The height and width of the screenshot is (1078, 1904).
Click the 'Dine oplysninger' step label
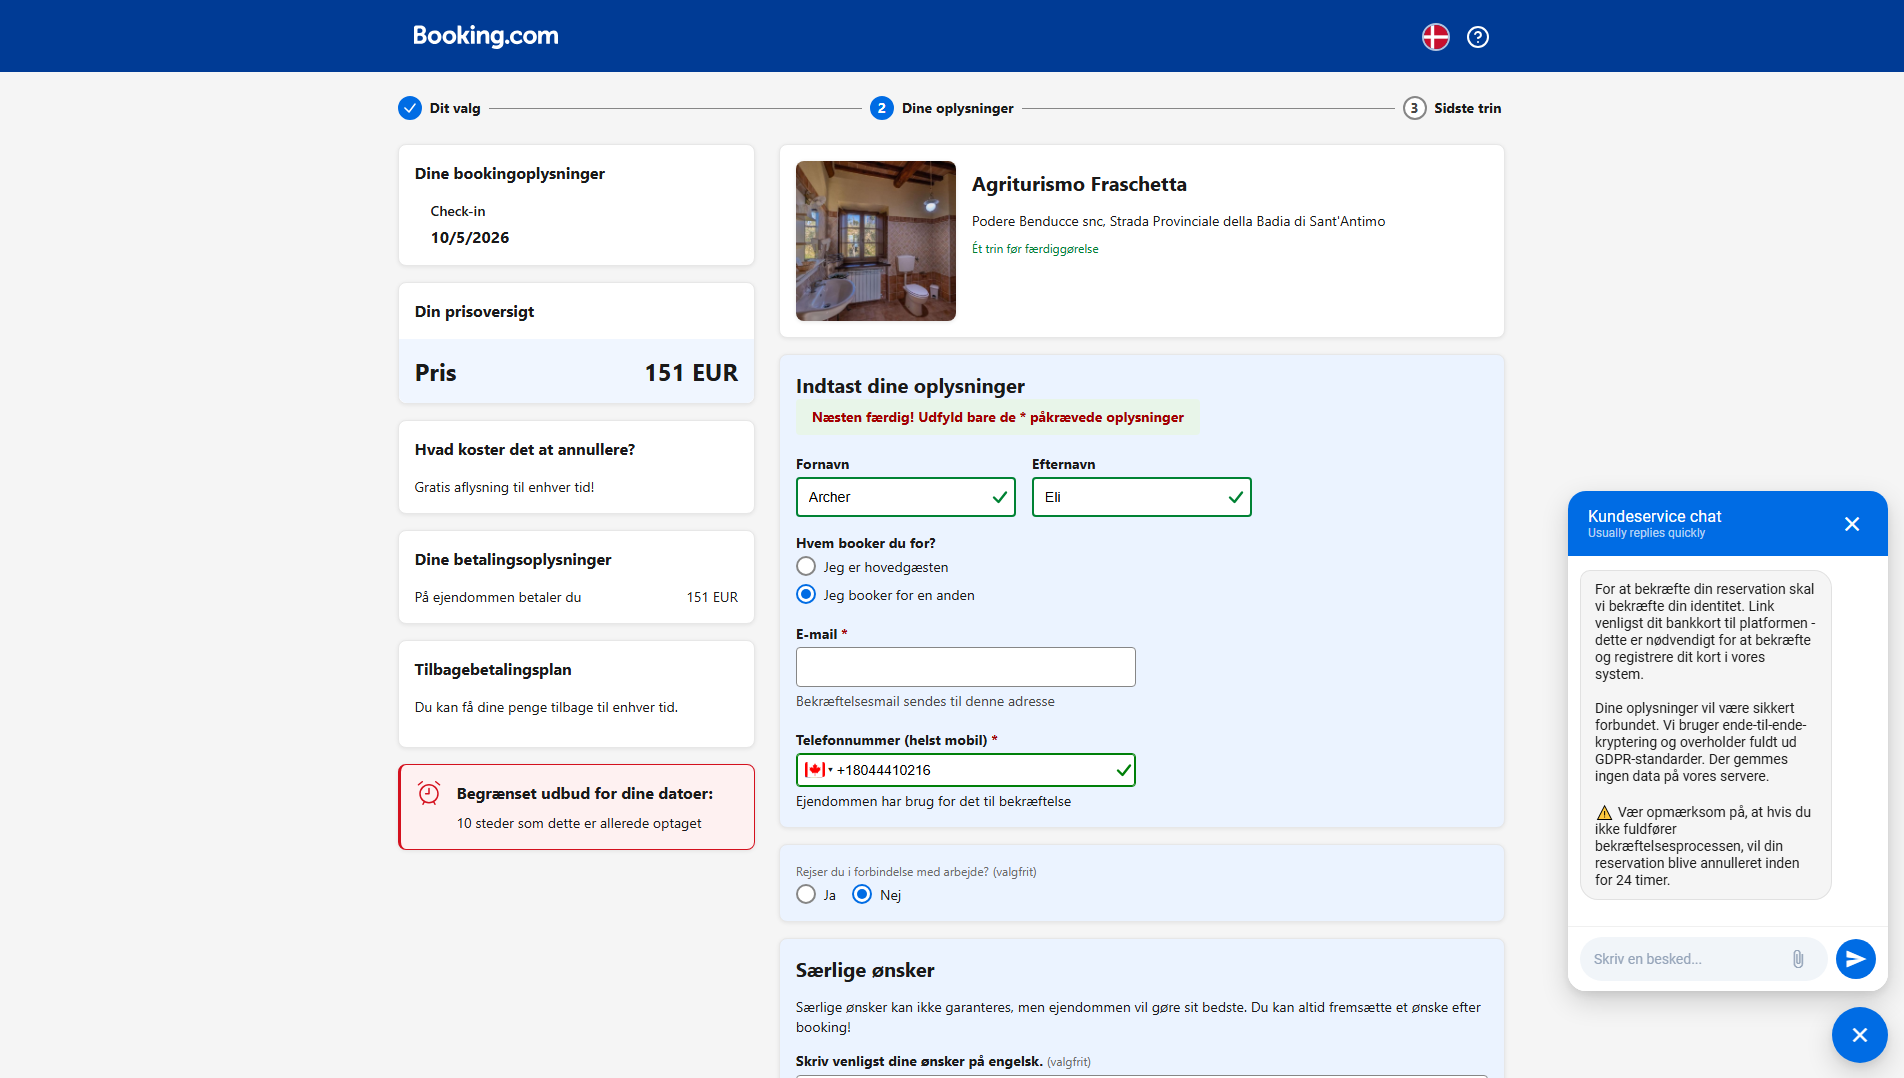[x=958, y=108]
